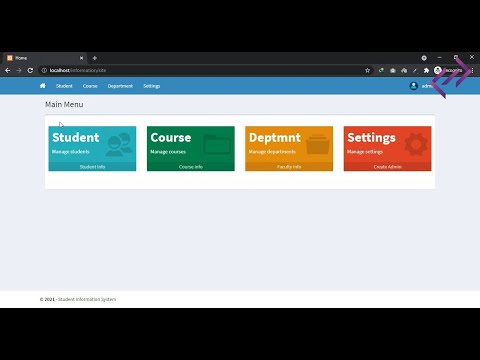480x360 pixels.
Task: Bookmark this page with star icon
Action: [367, 70]
